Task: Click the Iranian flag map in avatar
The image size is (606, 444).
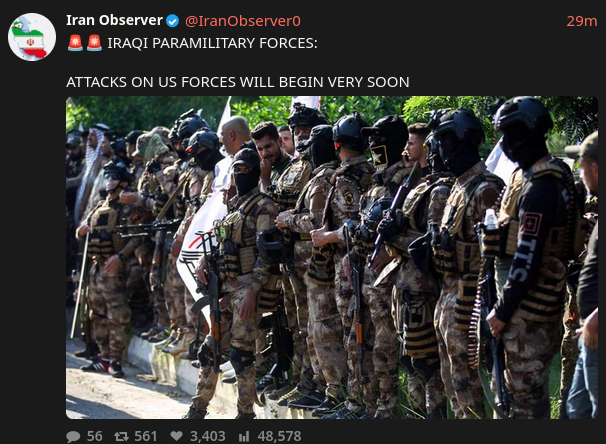Action: [31, 39]
